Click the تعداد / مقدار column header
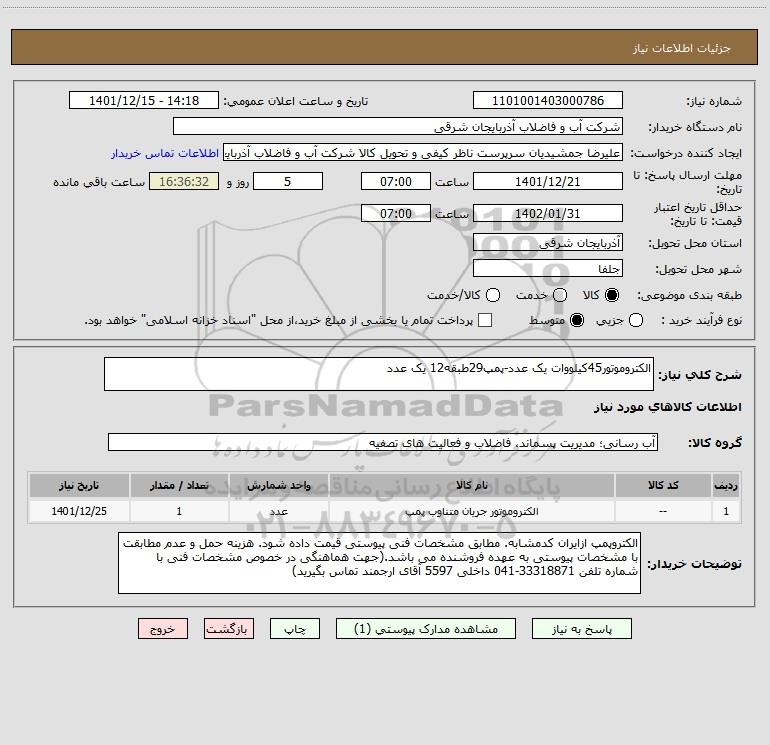Screen dimensions: 770x745 [x=179, y=485]
